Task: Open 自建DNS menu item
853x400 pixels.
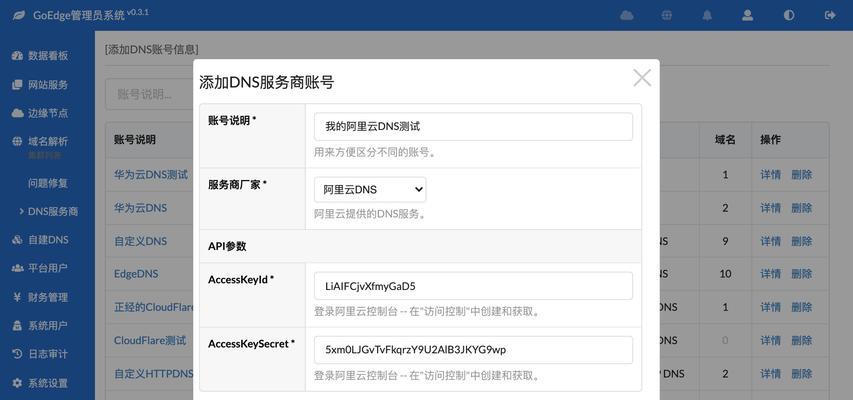Action: [48, 239]
